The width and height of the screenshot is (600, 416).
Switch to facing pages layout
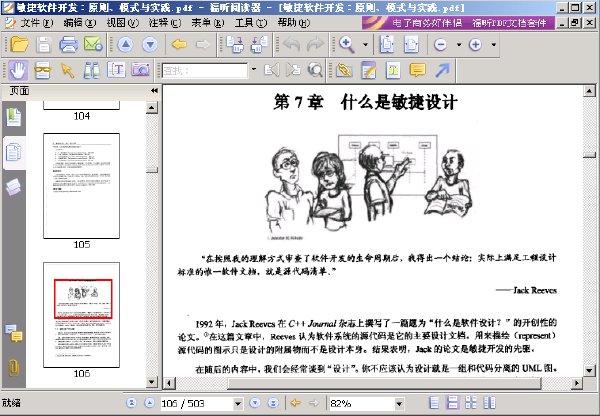click(471, 403)
